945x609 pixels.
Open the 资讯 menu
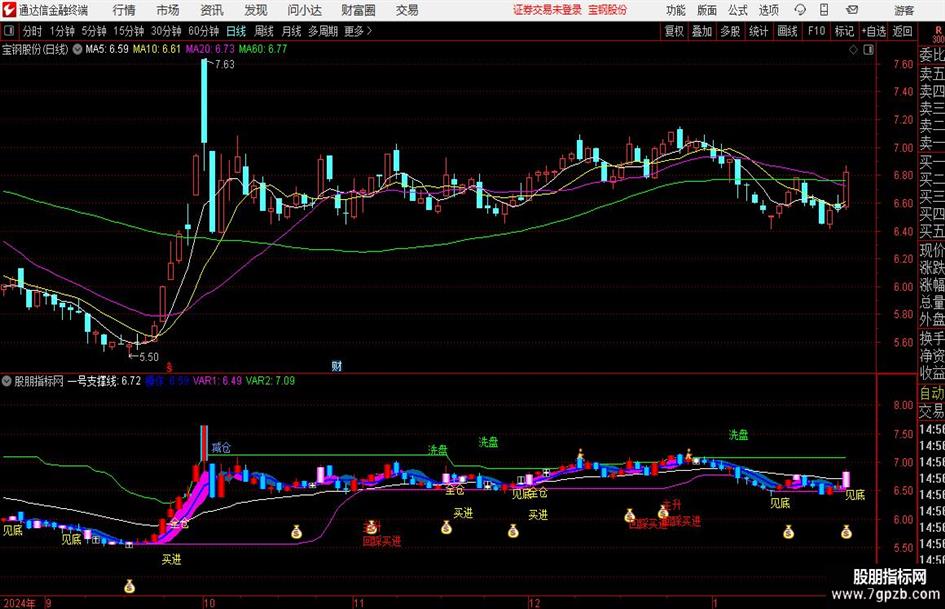click(x=212, y=10)
